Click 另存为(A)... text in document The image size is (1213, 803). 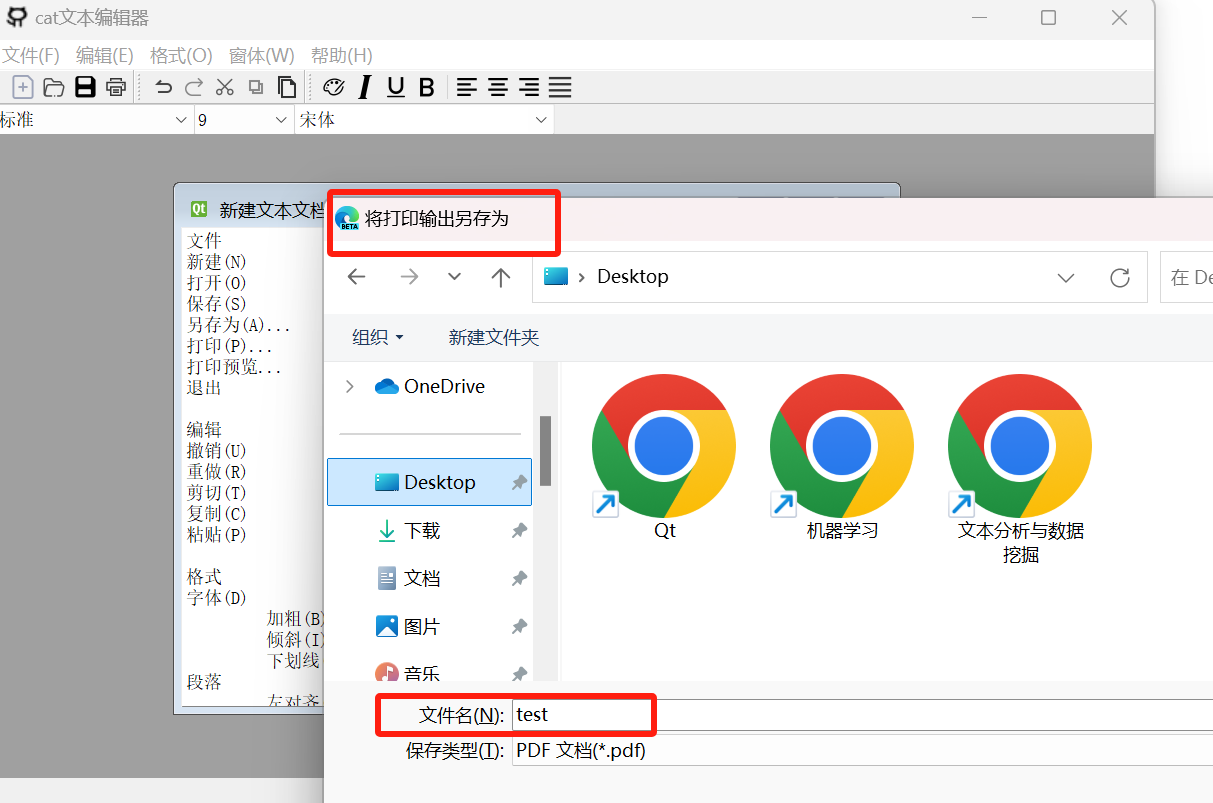(239, 325)
